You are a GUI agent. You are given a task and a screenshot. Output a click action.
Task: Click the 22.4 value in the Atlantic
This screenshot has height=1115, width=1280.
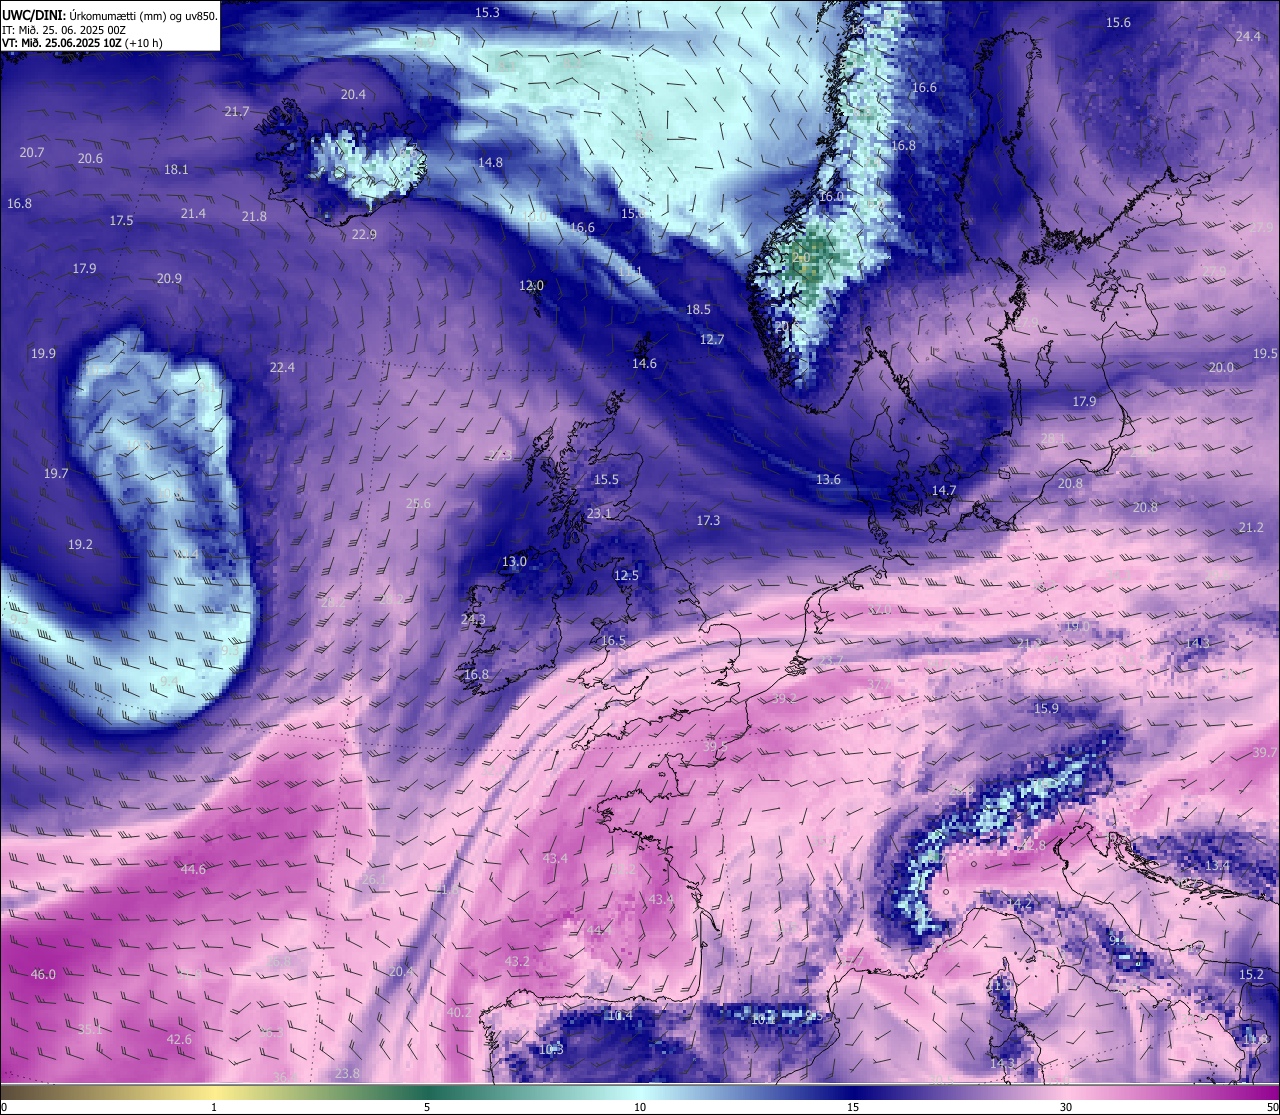(282, 367)
